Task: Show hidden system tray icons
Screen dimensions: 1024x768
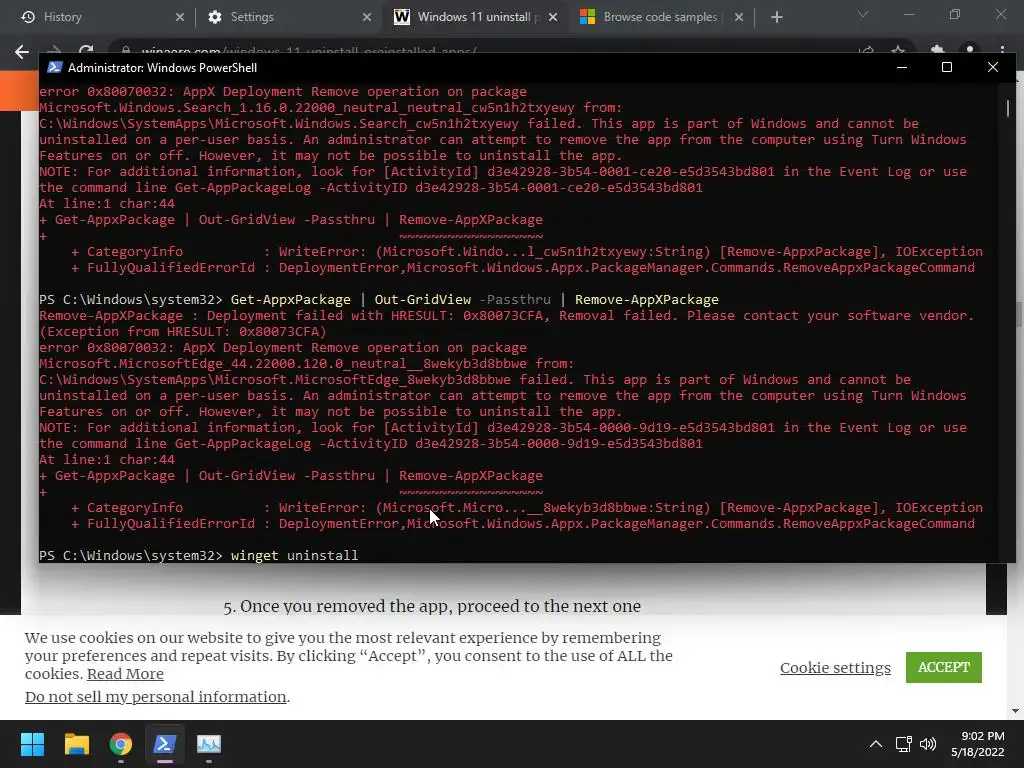Action: pos(876,744)
